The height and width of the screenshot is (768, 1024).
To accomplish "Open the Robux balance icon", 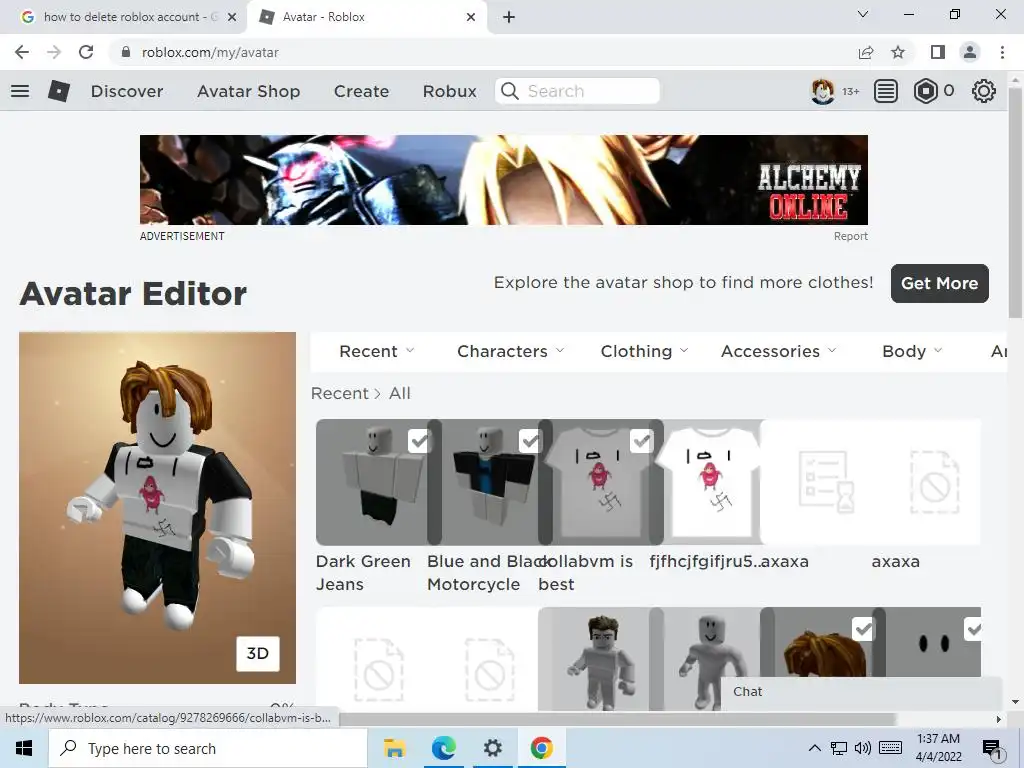I will pos(925,91).
